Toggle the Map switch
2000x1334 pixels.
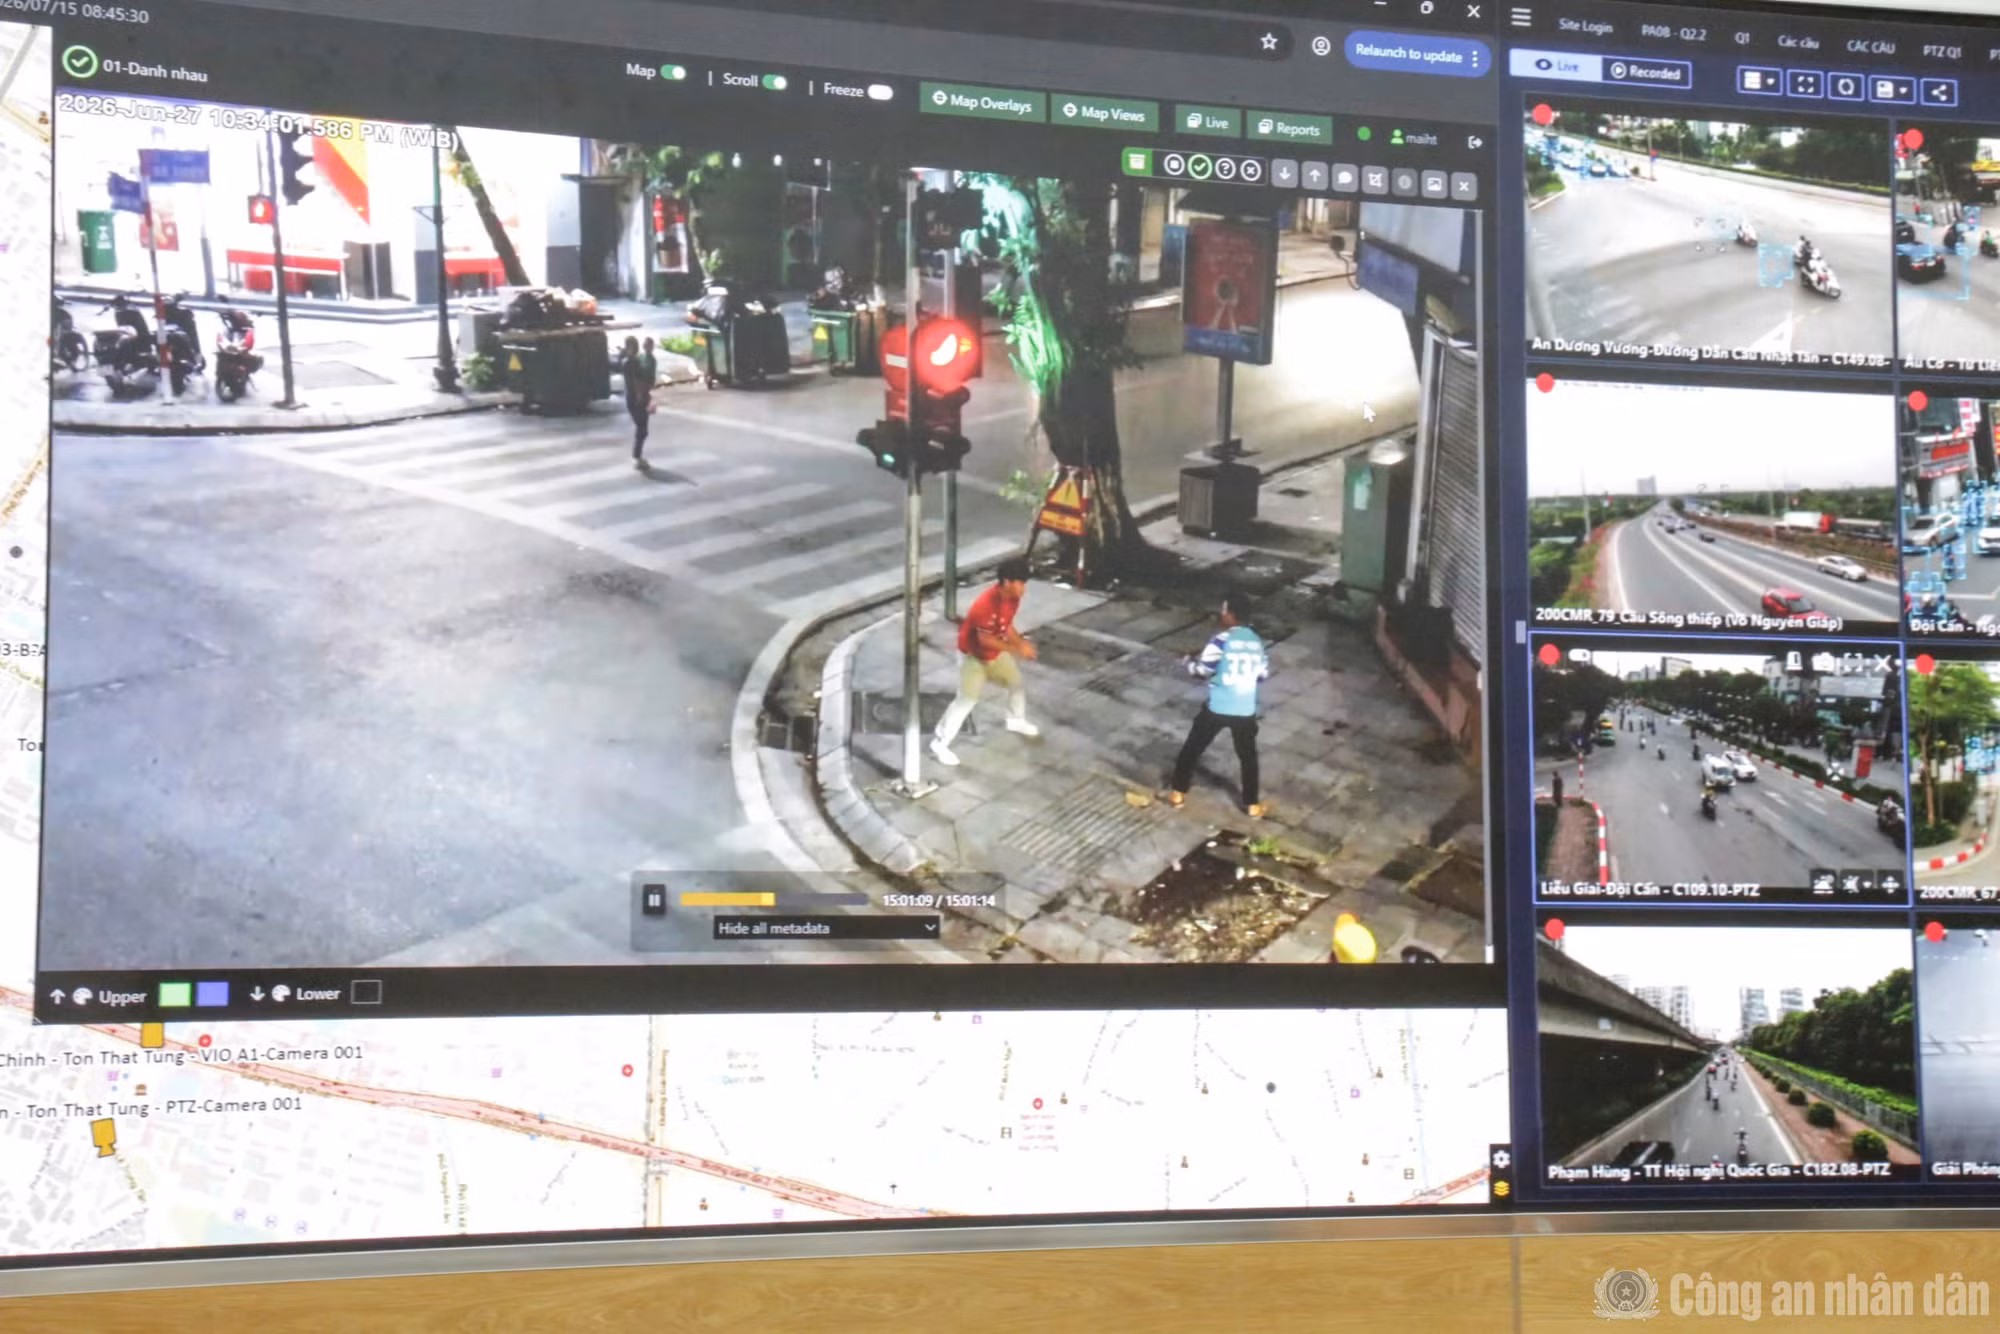pyautogui.click(x=674, y=72)
